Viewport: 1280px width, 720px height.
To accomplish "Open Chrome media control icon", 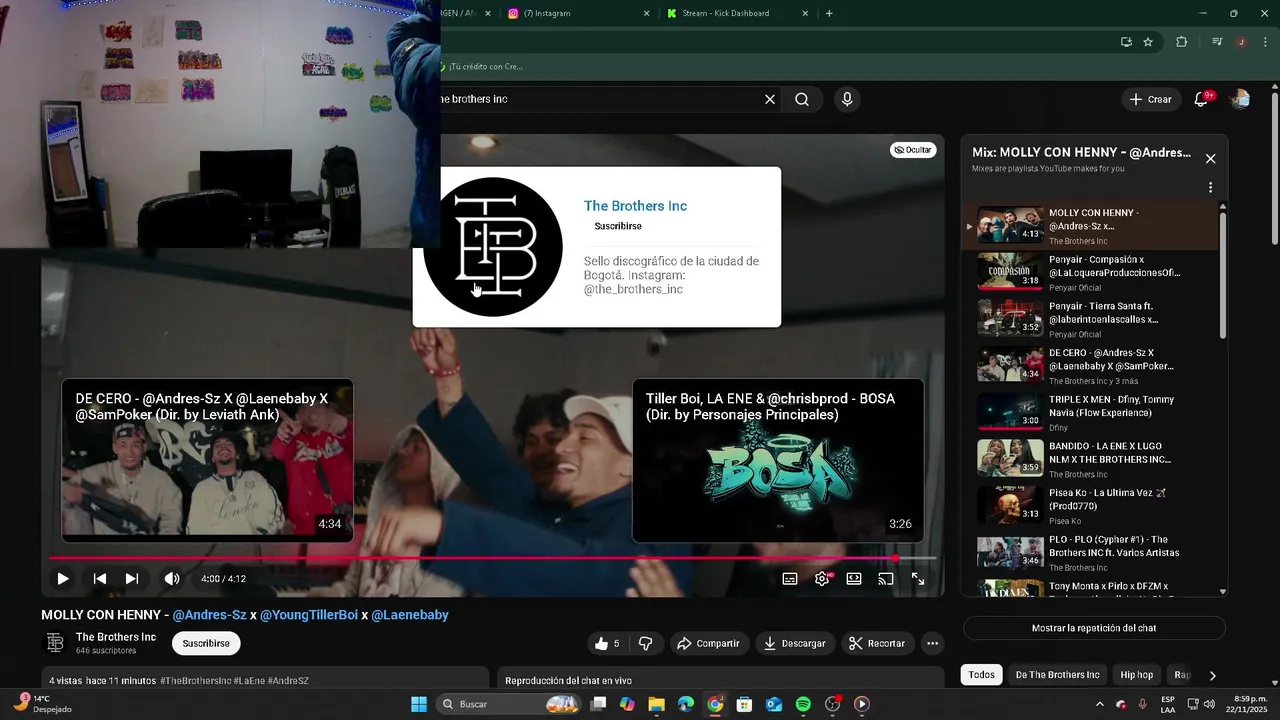I will pyautogui.click(x=1217, y=42).
